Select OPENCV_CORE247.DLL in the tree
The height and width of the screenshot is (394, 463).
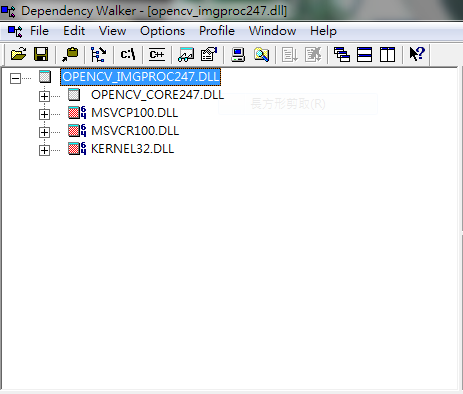click(x=157, y=95)
